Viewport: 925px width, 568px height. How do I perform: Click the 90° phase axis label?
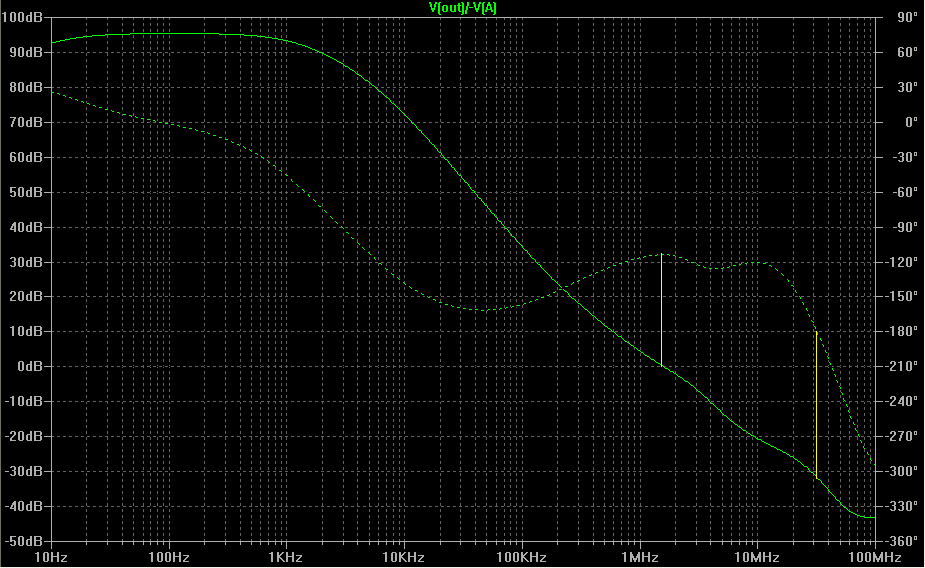point(907,17)
